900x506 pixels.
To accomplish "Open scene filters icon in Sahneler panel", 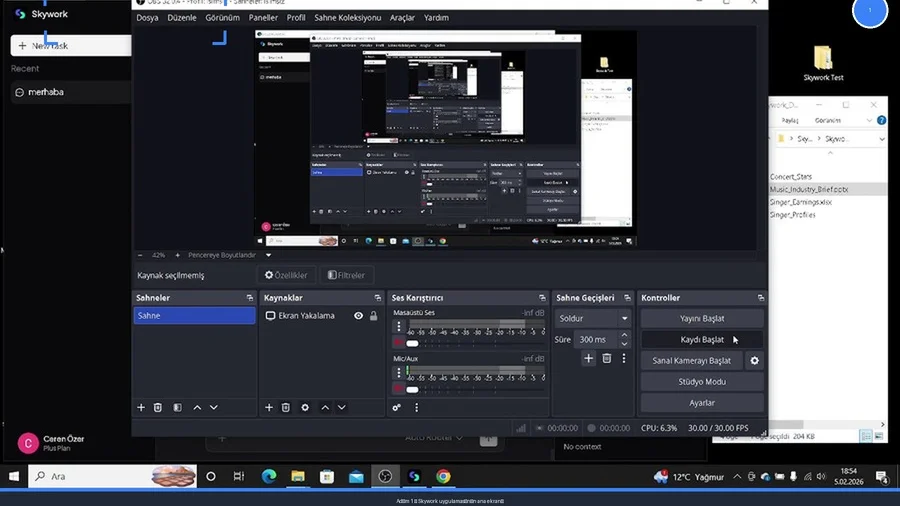I will pyautogui.click(x=177, y=407).
